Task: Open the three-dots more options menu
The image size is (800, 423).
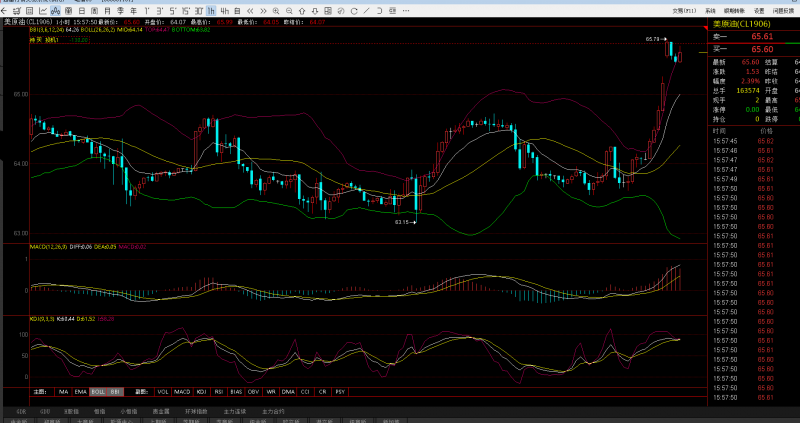Action: click(x=406, y=11)
